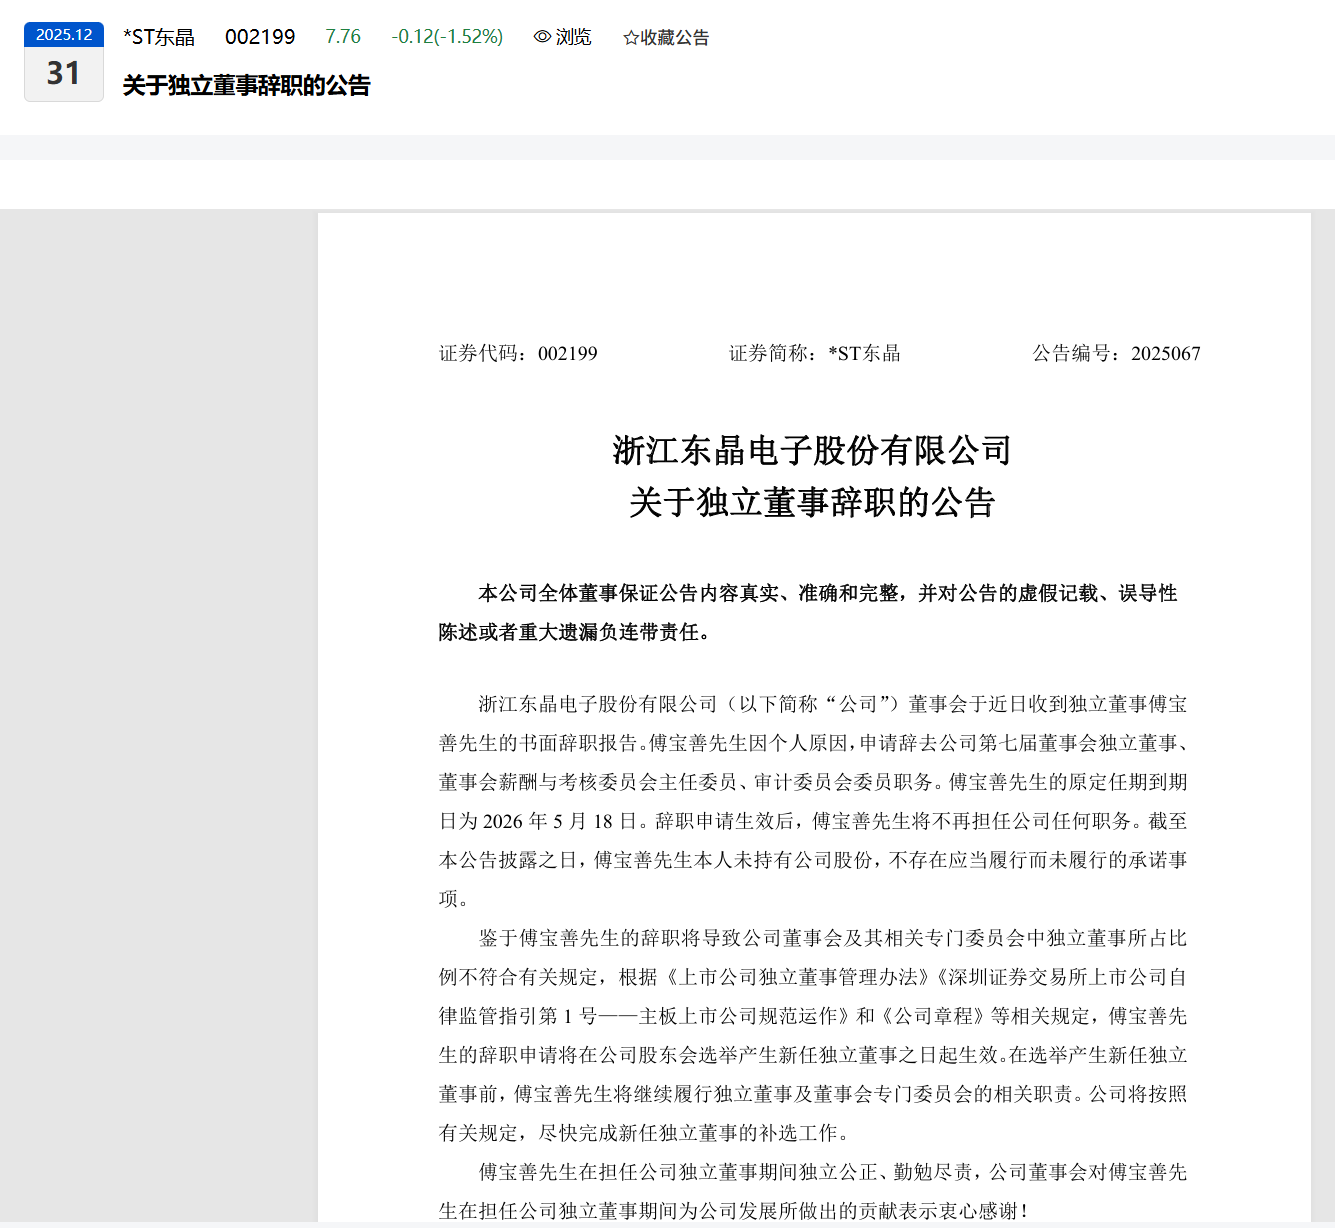Click the day number 31

click(64, 74)
